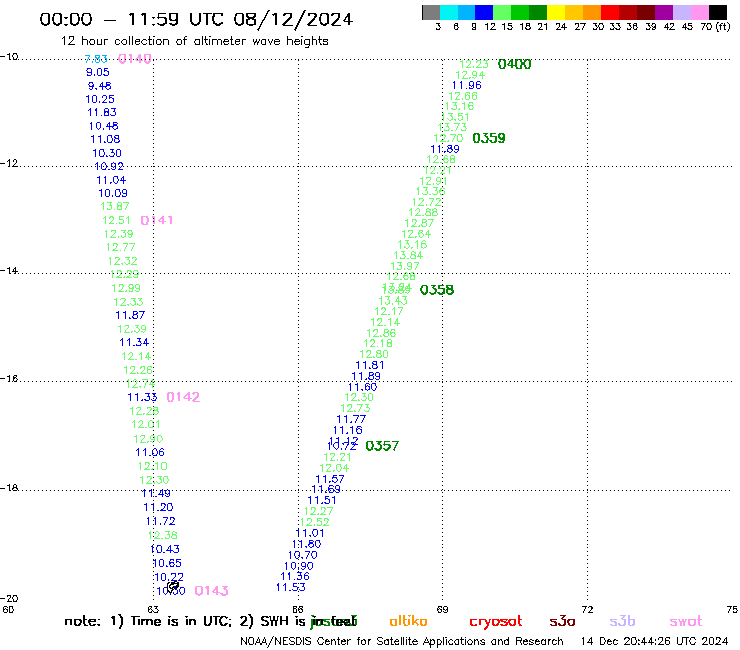Click the 'cryosat' satellite legend label
740x650 pixels.
pos(496,622)
